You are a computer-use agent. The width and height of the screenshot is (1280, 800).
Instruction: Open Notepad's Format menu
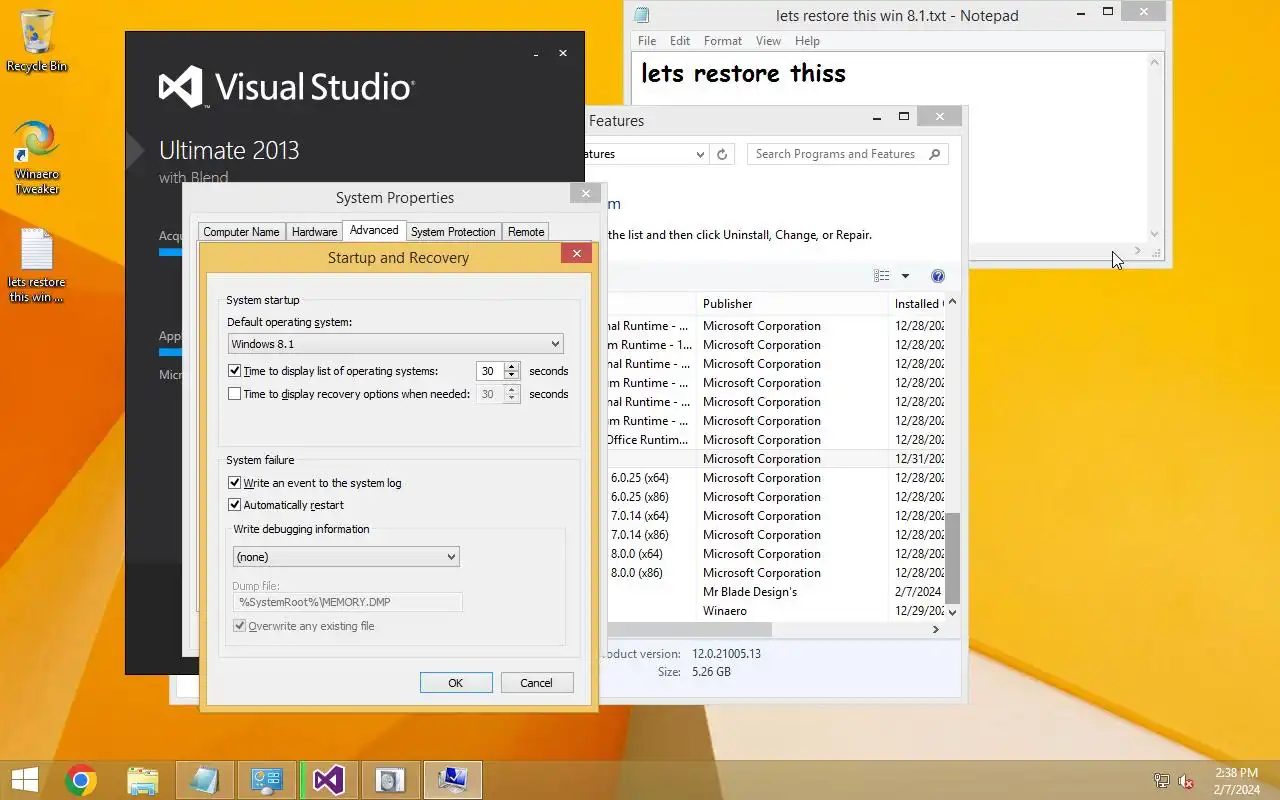click(x=722, y=41)
